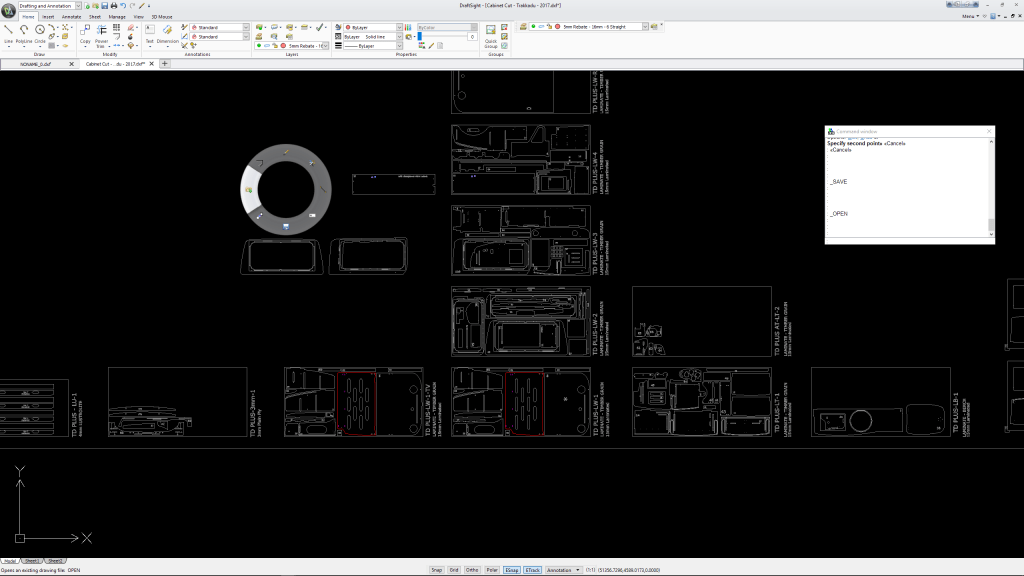Select the Line drawing tool

8,31
